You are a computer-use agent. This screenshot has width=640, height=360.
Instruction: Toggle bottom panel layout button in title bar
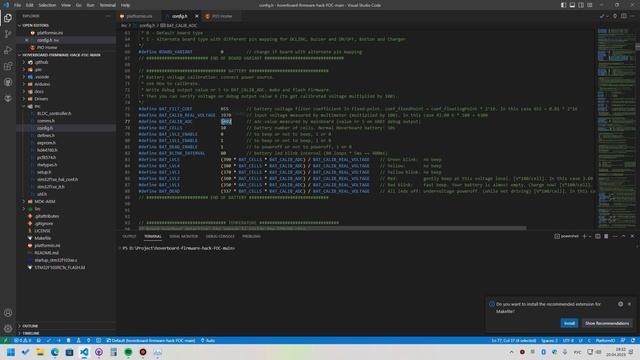tap(572, 5)
